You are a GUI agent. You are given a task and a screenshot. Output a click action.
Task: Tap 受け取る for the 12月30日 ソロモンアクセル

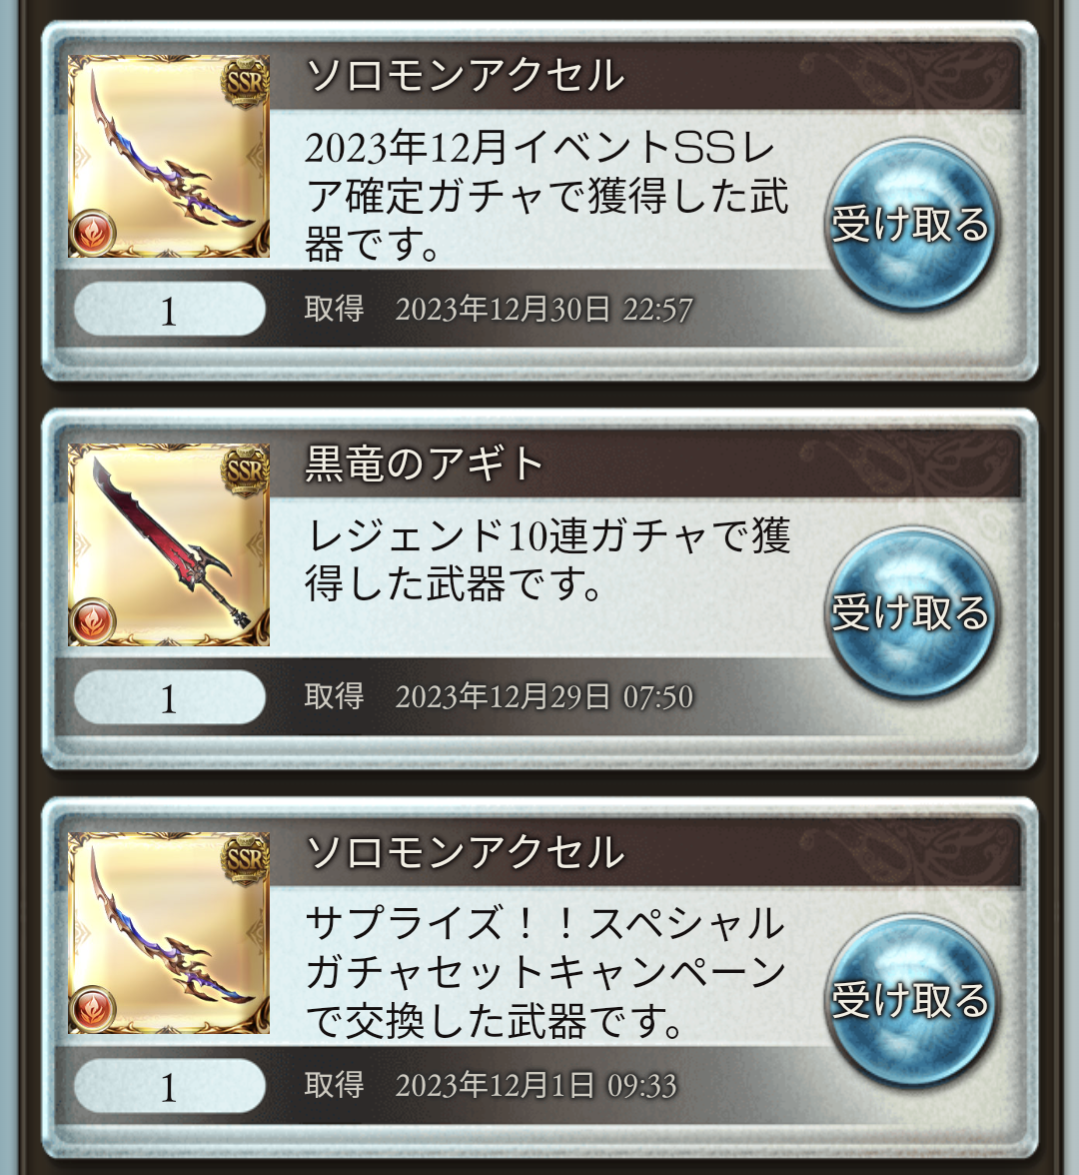pyautogui.click(x=910, y=223)
